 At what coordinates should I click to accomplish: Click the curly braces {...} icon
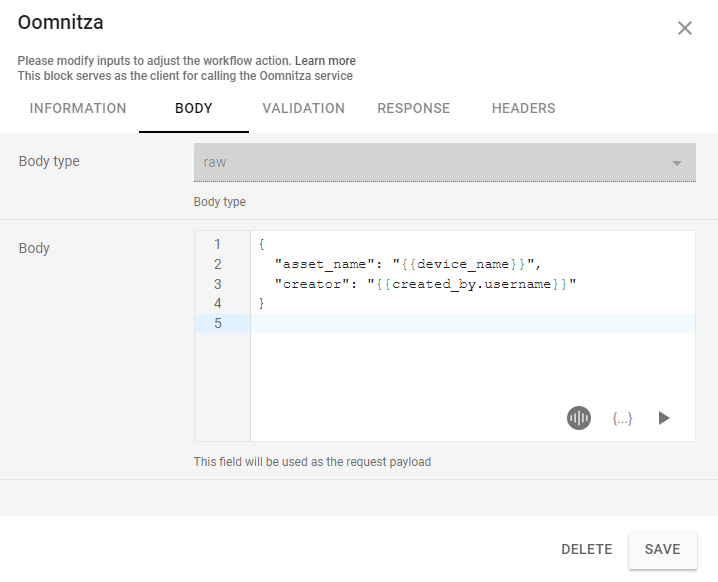[x=622, y=418]
